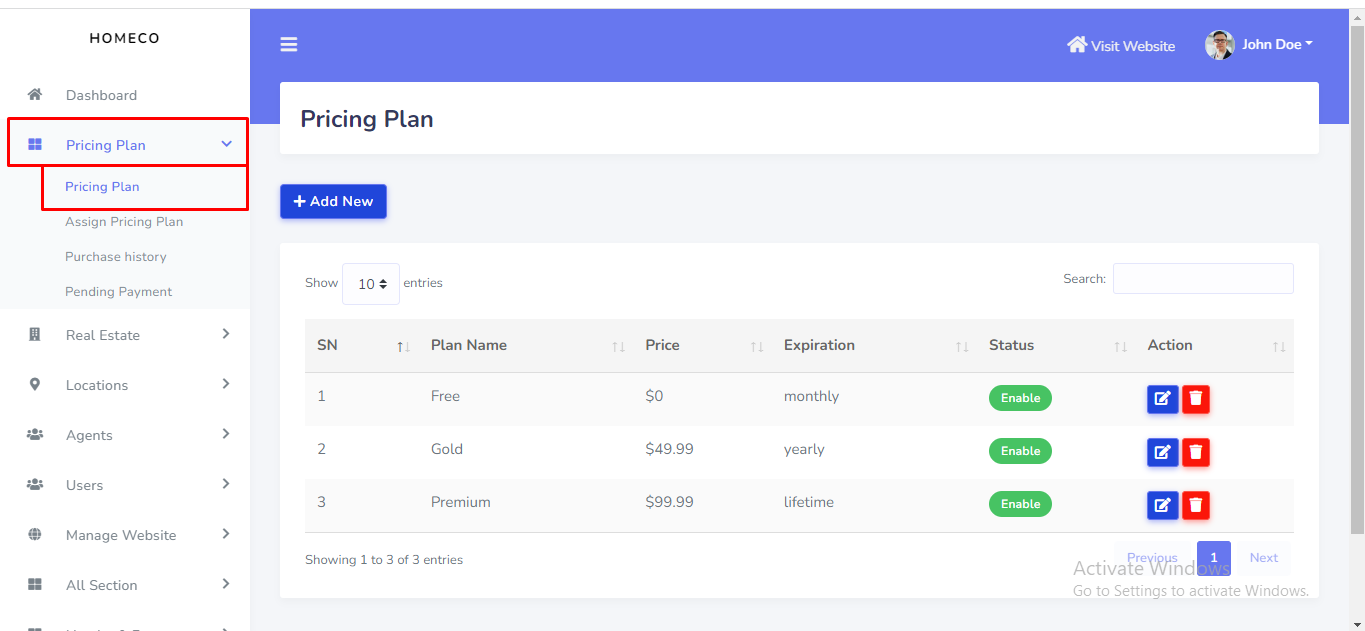Click John Doe's profile avatar
Image resolution: width=1365 pixels, height=631 pixels.
1219,45
